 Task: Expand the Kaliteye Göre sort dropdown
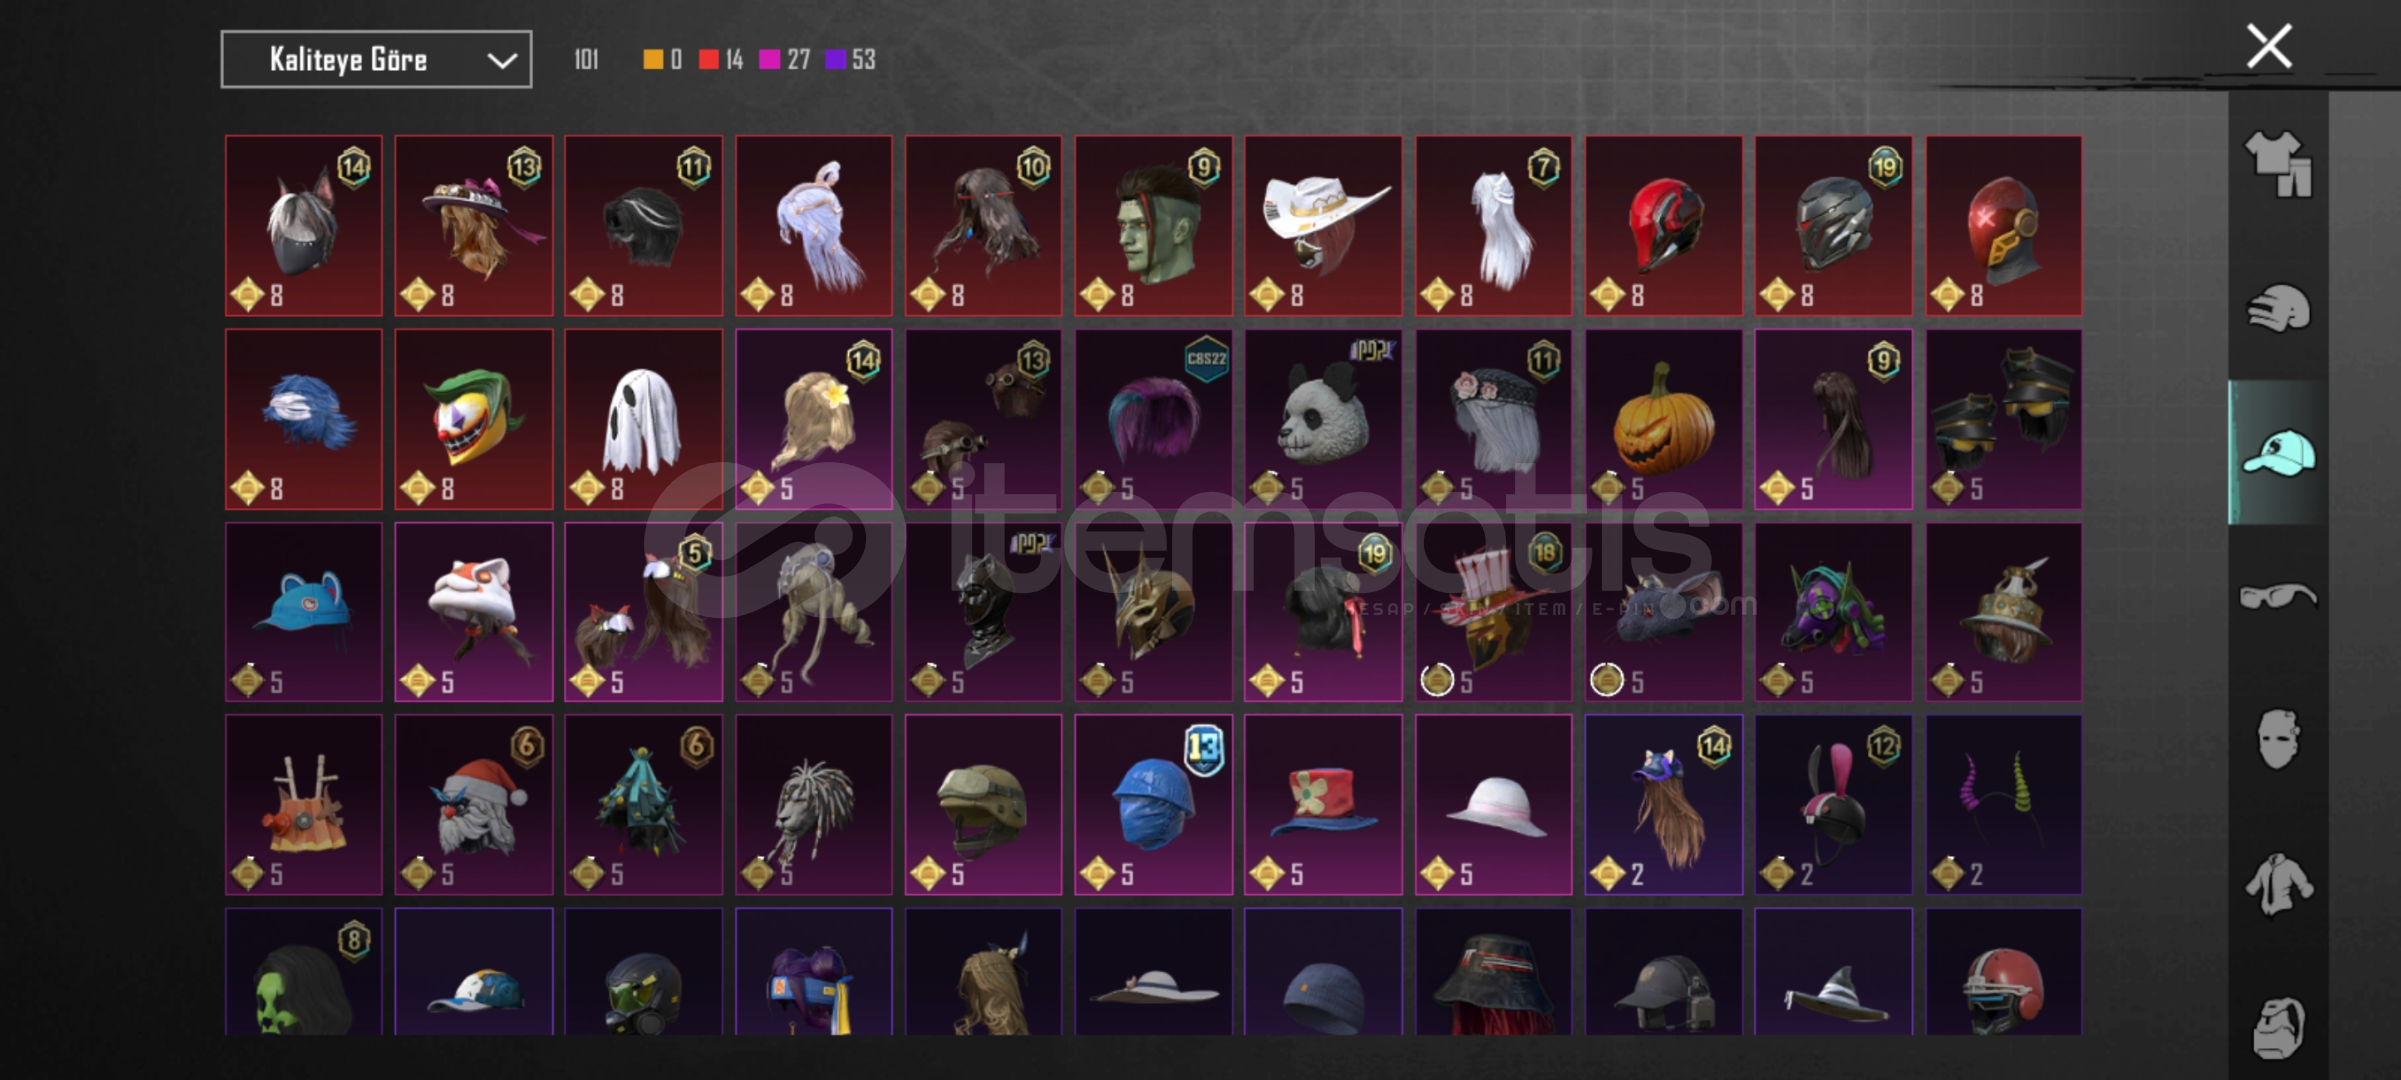tap(376, 60)
